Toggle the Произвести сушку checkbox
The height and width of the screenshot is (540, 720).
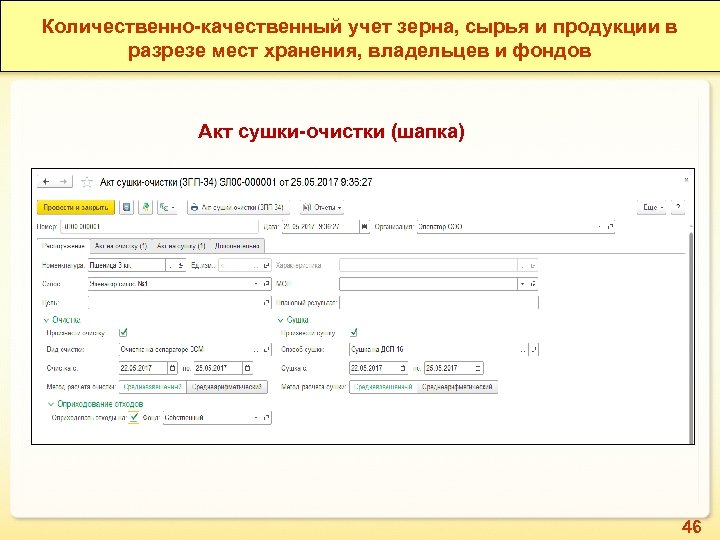353,332
